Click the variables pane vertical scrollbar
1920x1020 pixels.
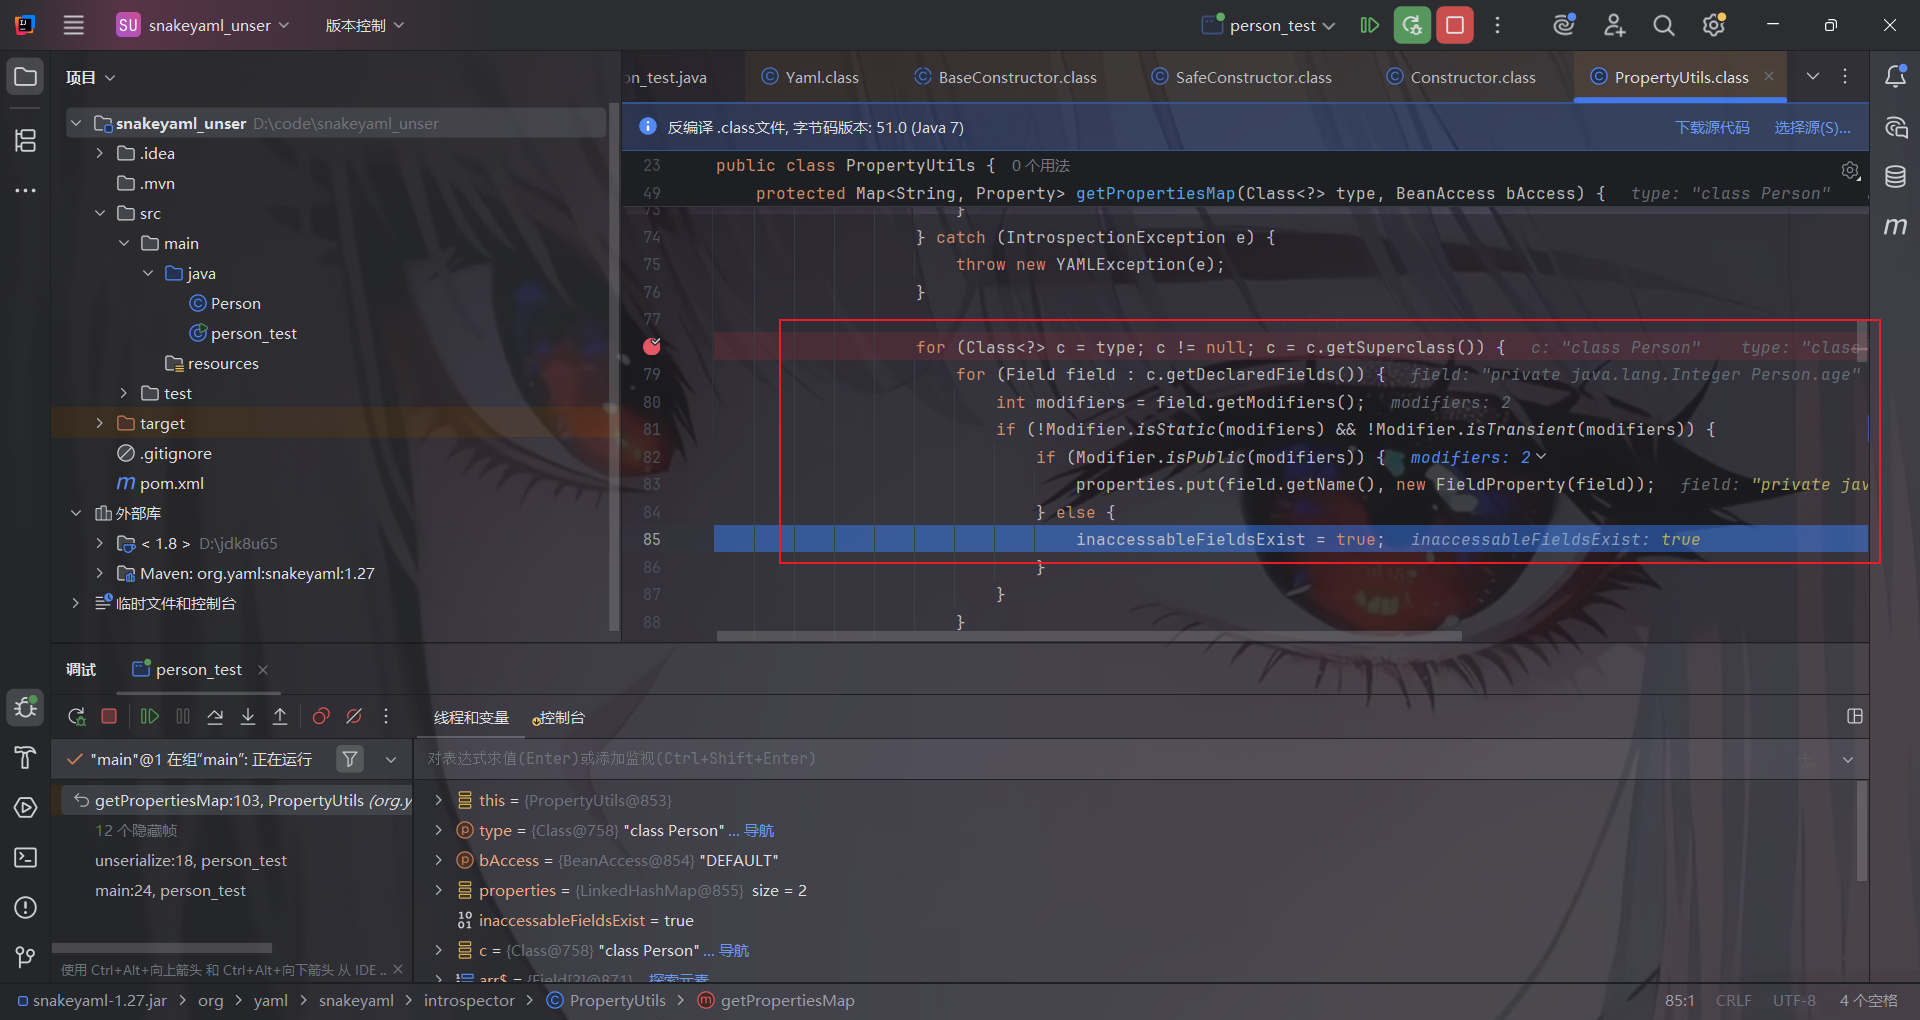(x=1862, y=831)
